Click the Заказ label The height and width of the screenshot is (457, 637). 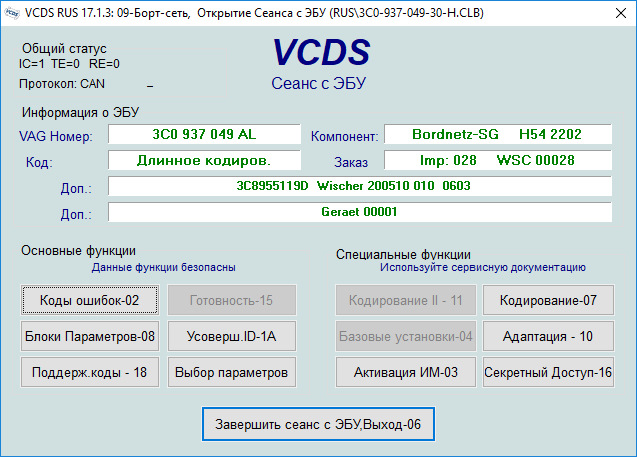click(351, 162)
